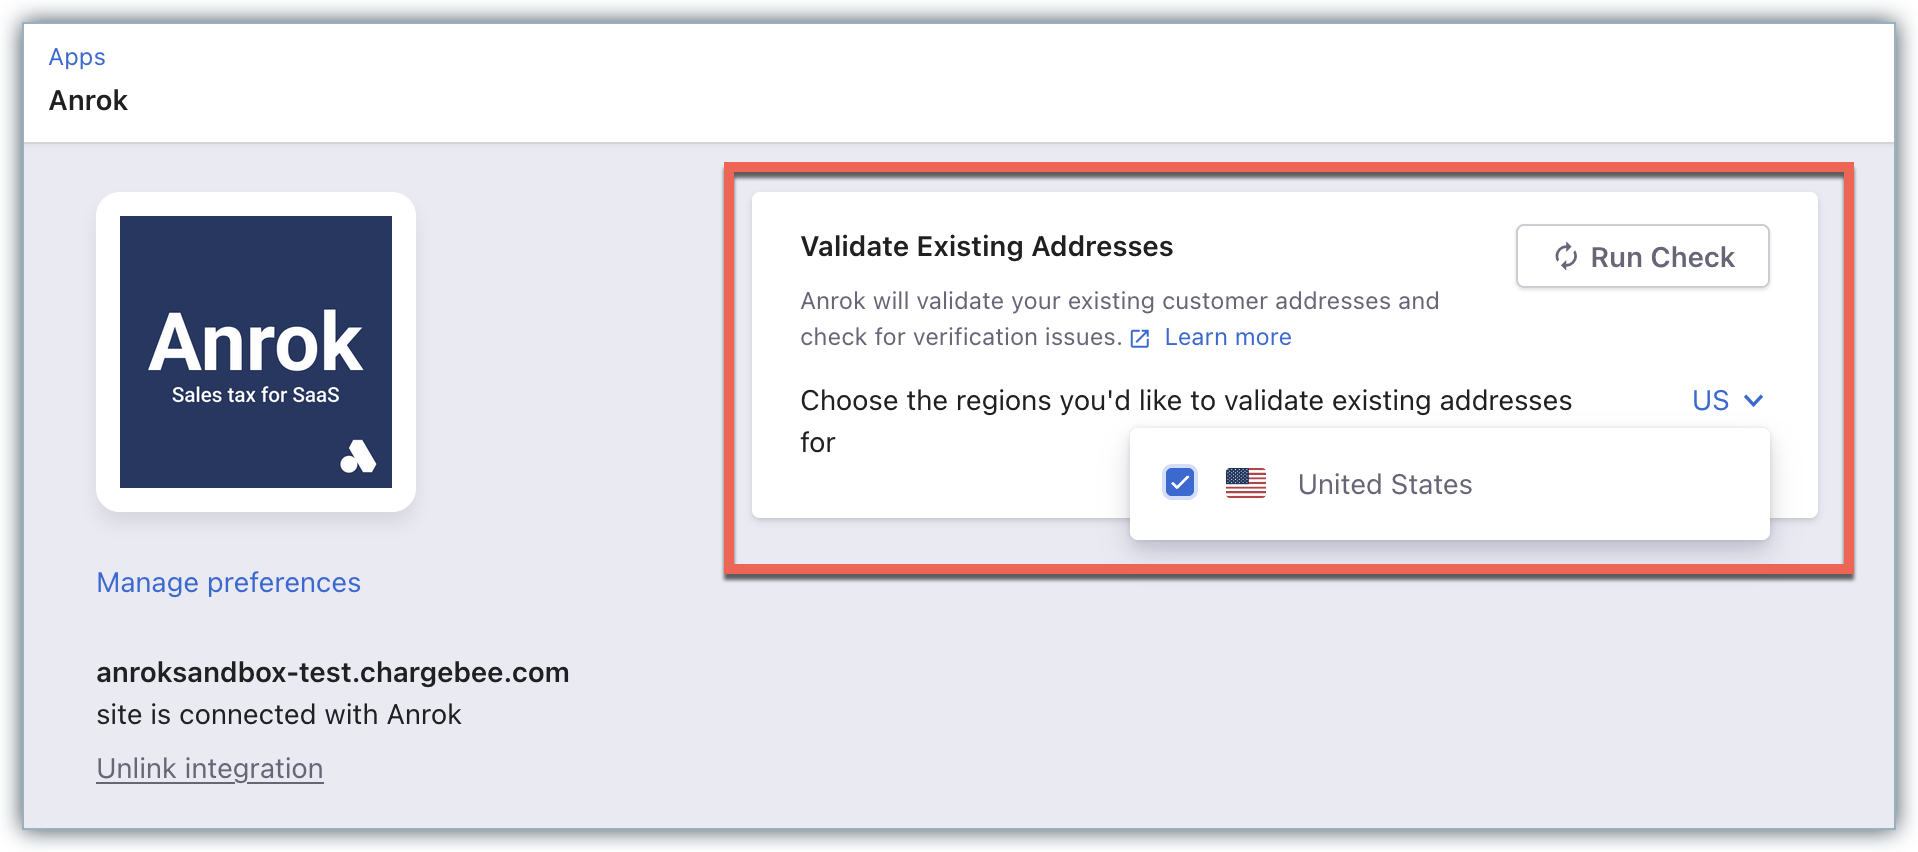Click the Apps breadcrumb link
1918x852 pixels.
click(x=77, y=57)
